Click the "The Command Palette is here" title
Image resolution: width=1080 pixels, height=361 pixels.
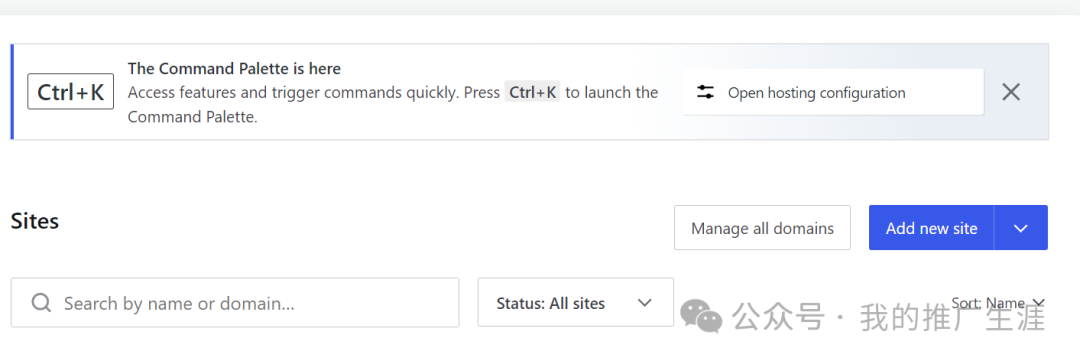click(x=234, y=69)
